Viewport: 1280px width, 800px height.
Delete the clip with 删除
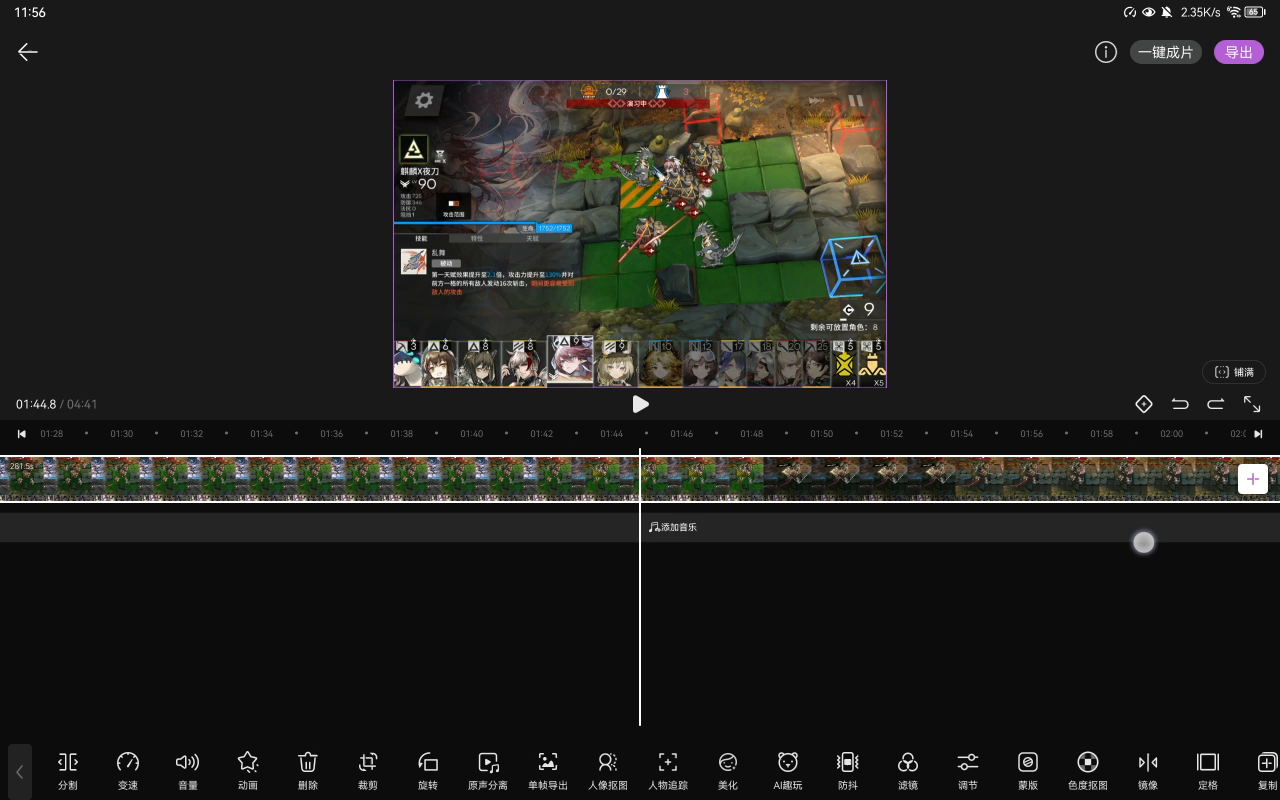(308, 772)
